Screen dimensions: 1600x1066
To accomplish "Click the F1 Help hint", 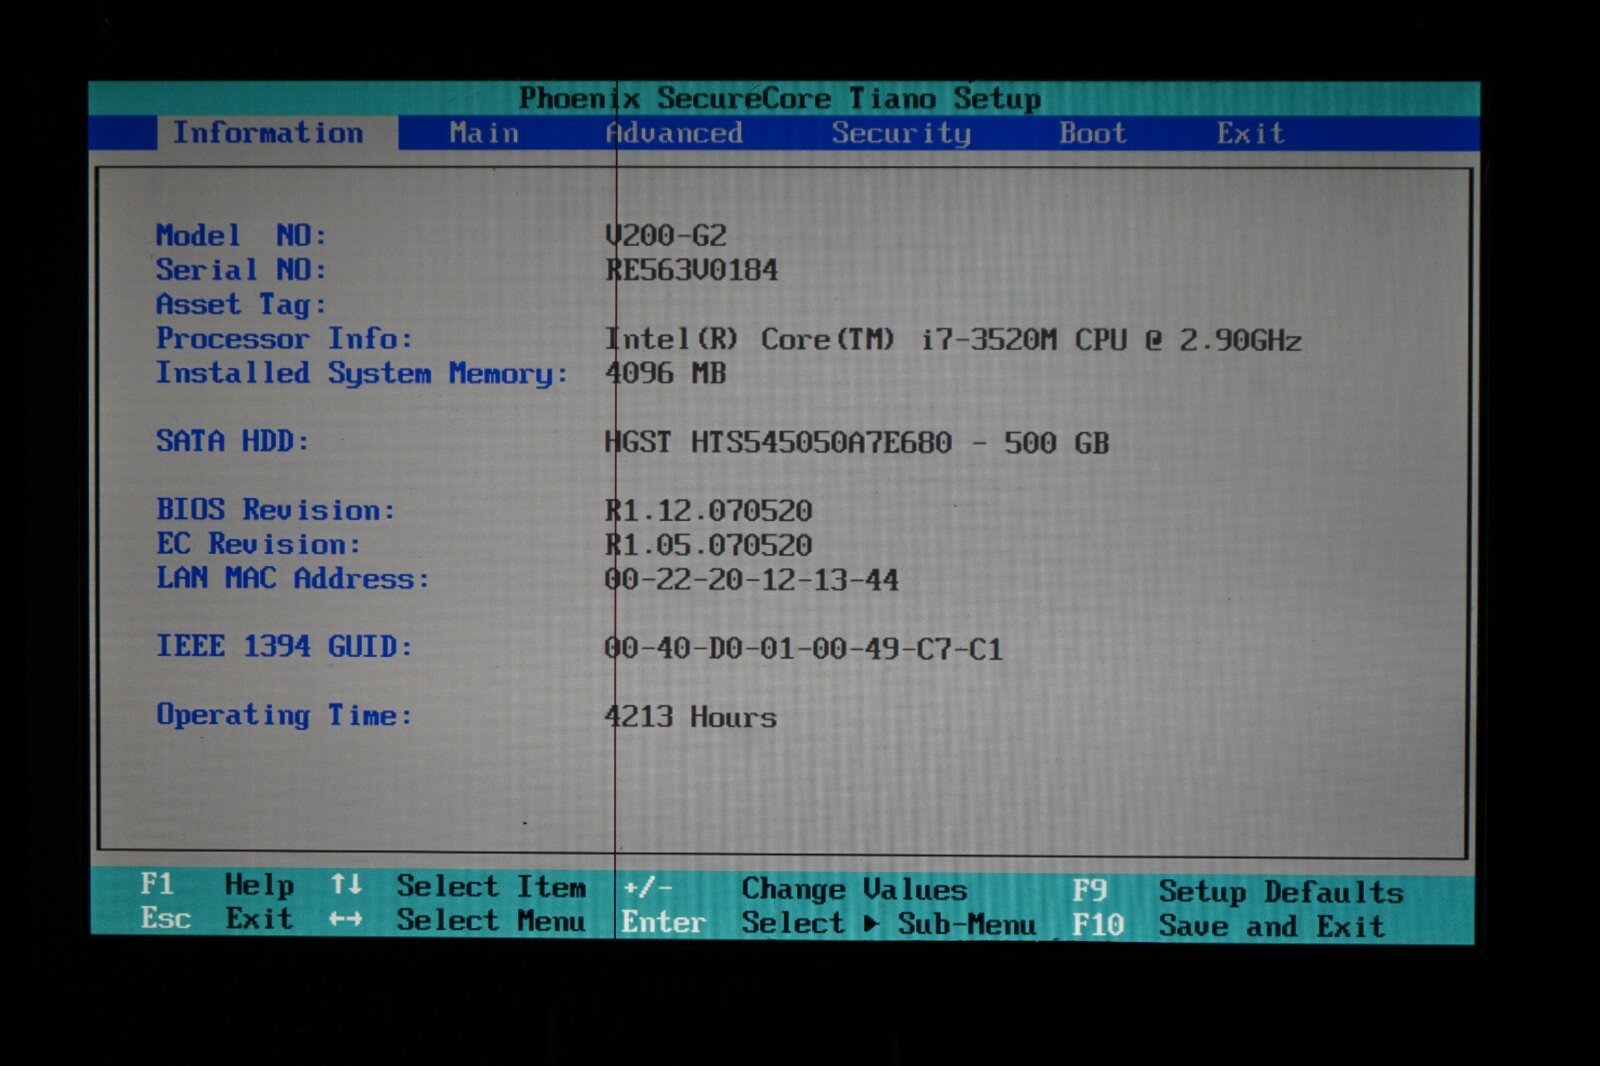I will pyautogui.click(x=217, y=885).
